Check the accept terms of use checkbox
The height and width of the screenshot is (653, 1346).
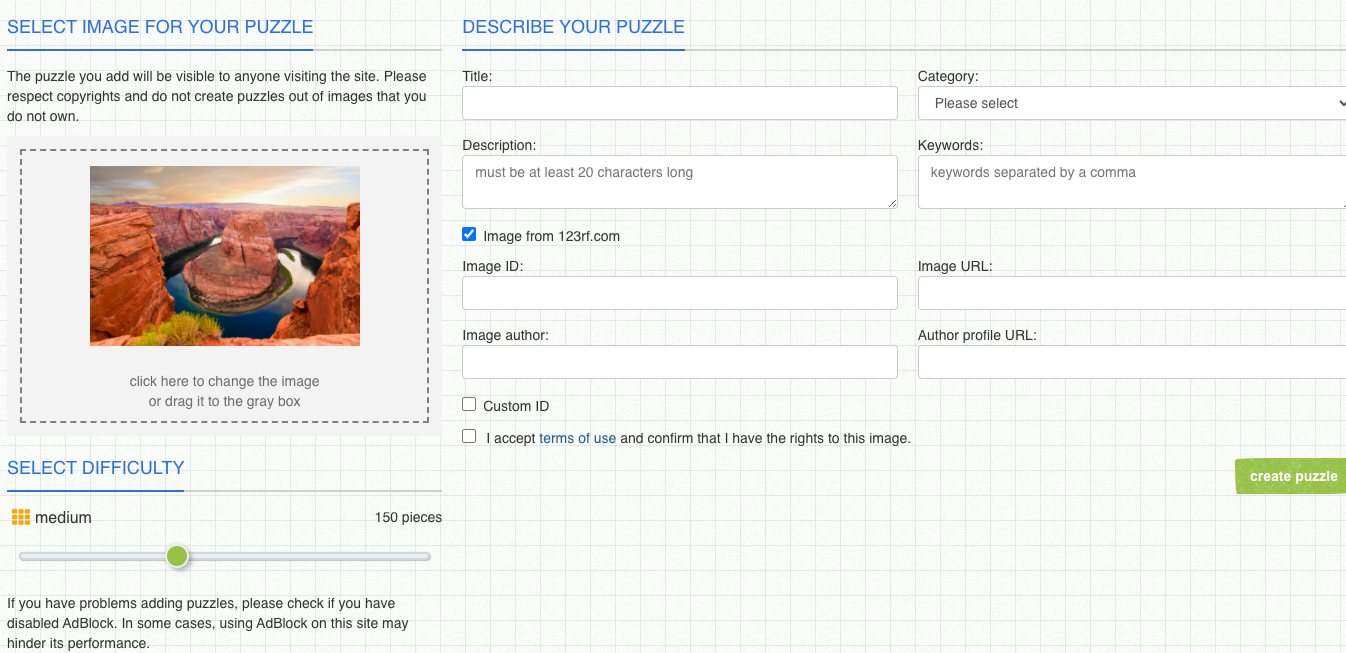click(469, 436)
